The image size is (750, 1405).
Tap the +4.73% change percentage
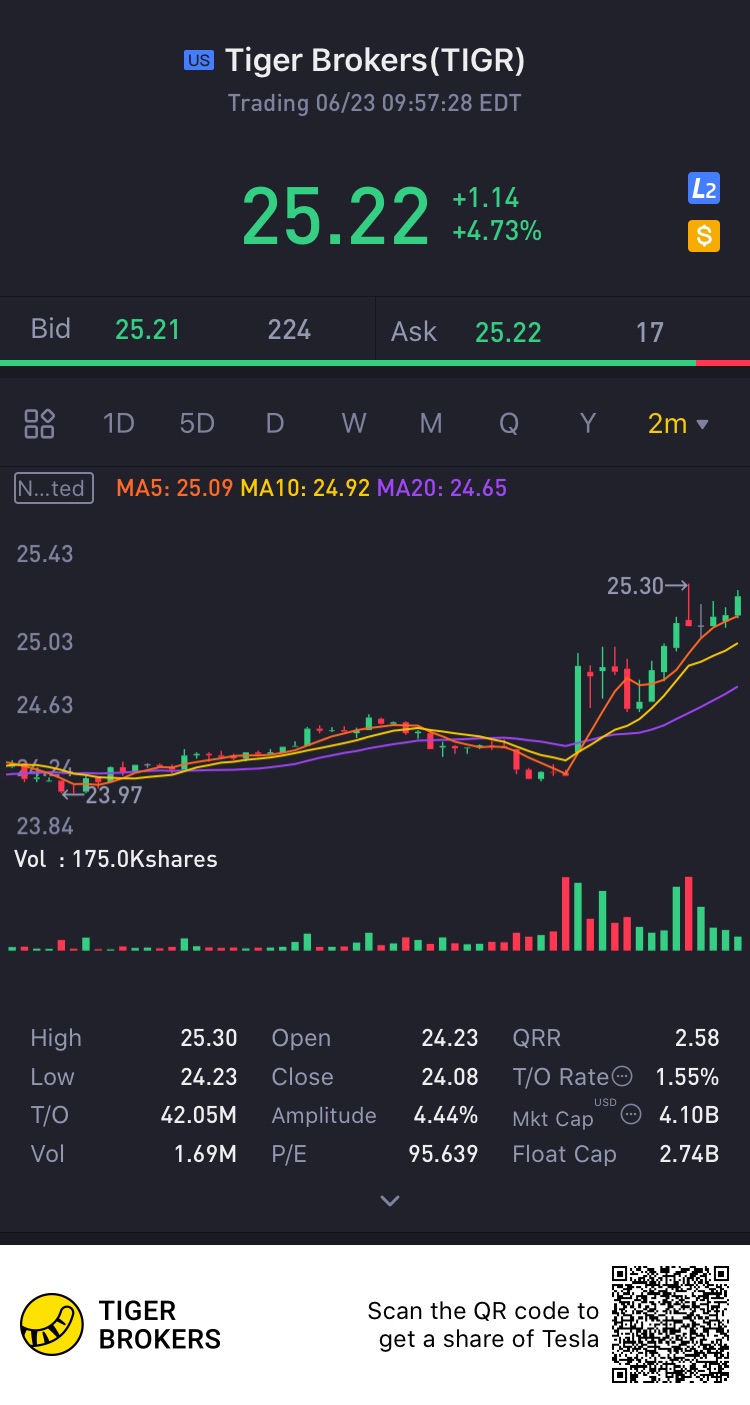pos(497,232)
